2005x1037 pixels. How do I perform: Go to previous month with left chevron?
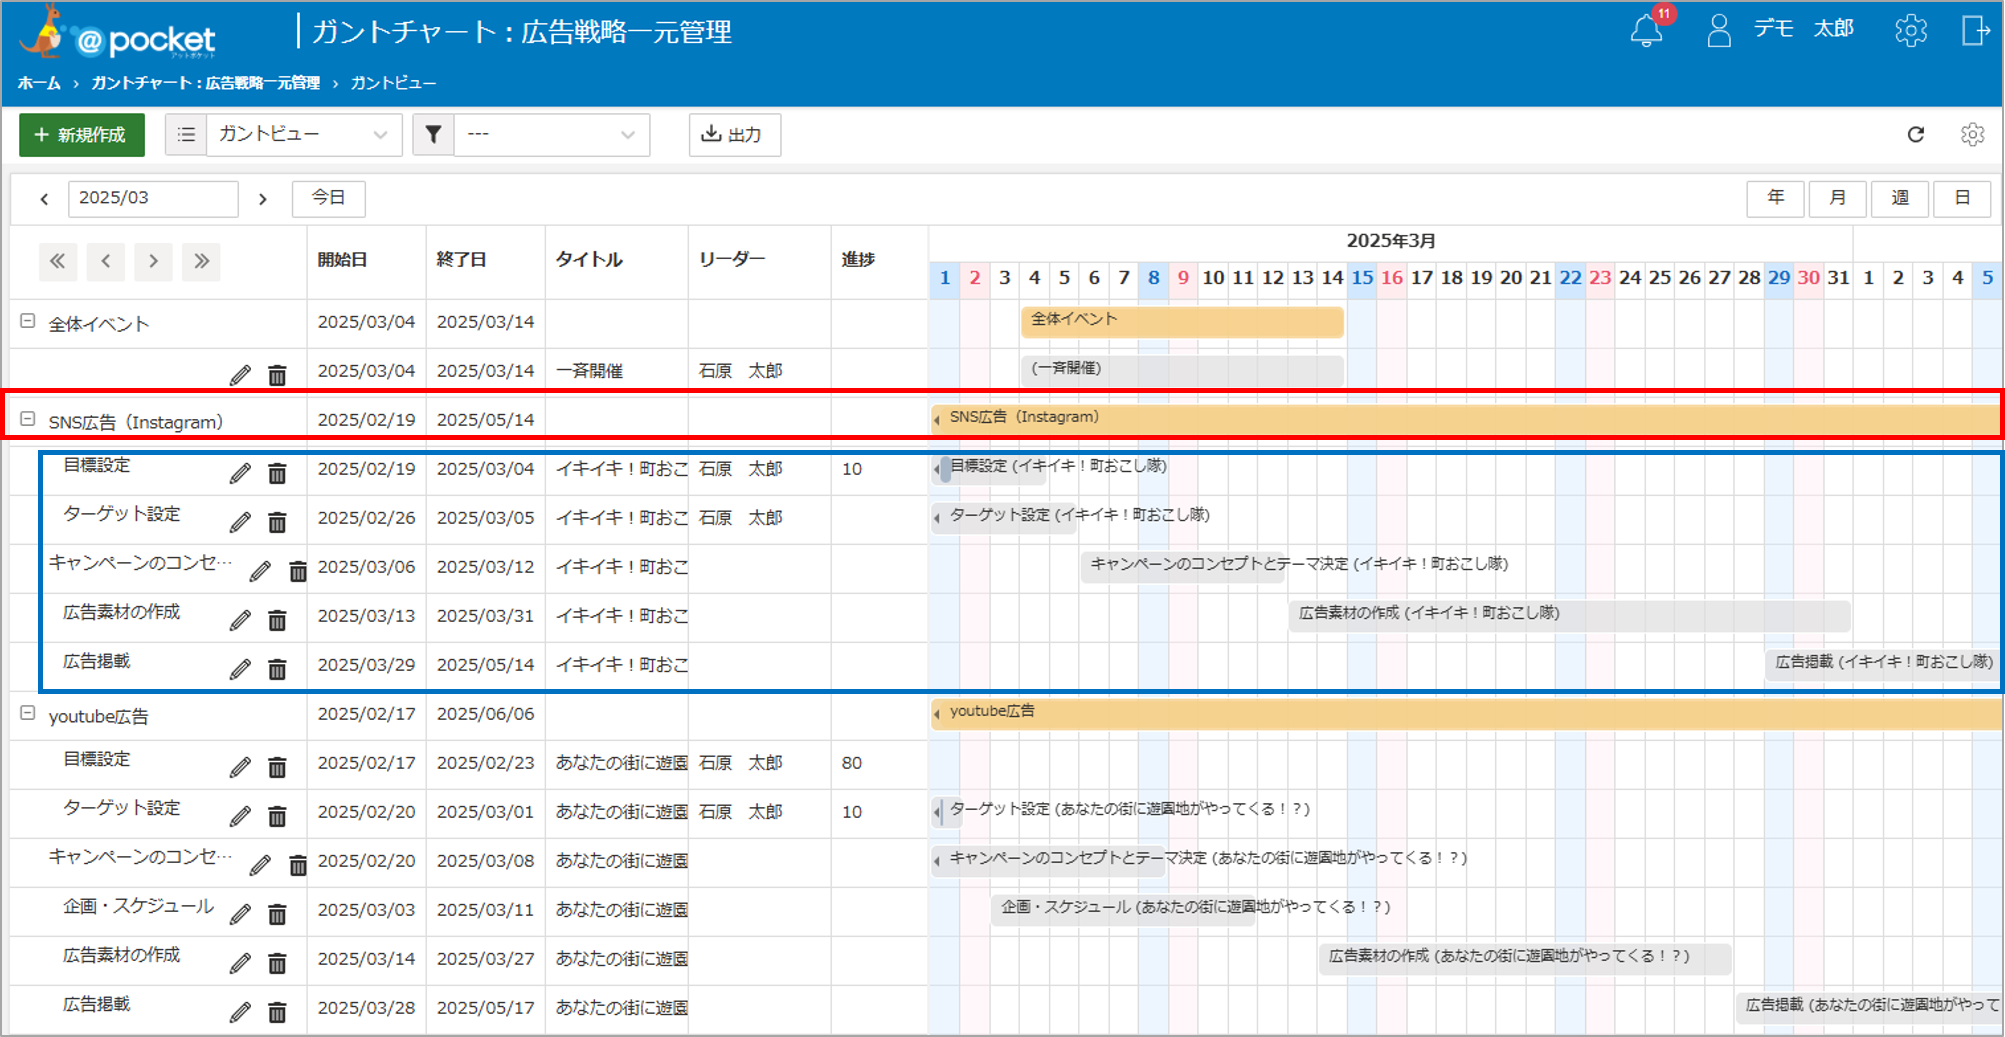(44, 199)
